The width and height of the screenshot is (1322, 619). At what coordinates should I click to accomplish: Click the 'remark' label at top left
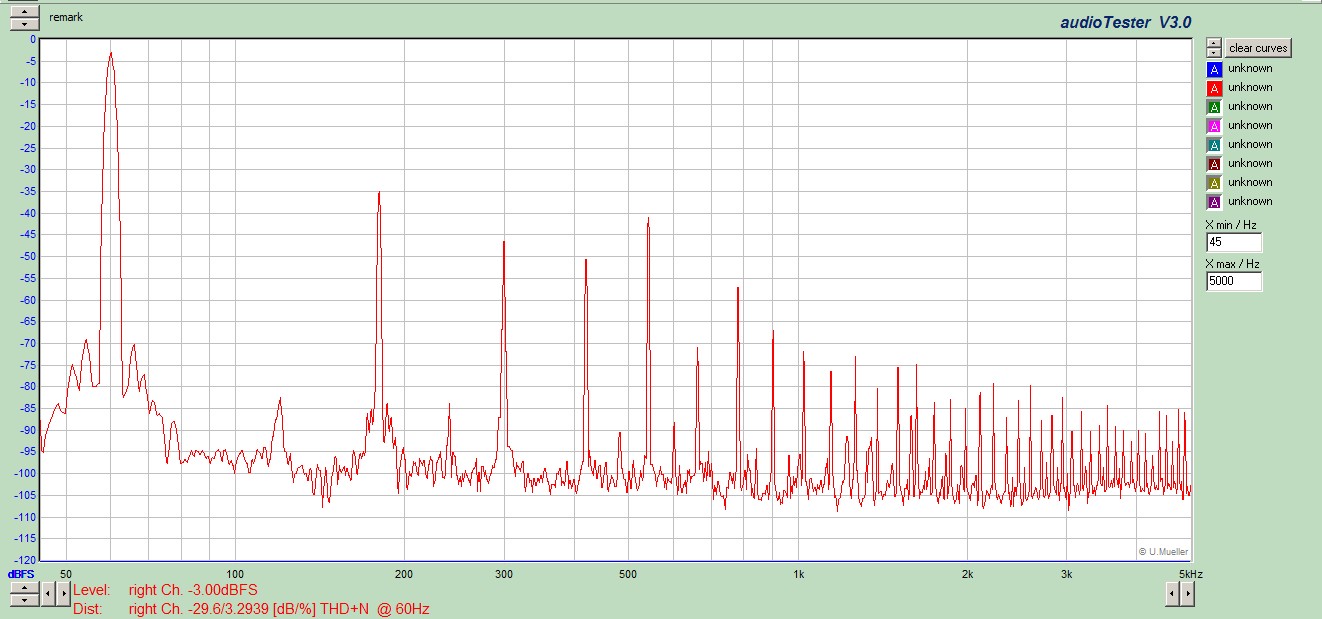pos(66,18)
